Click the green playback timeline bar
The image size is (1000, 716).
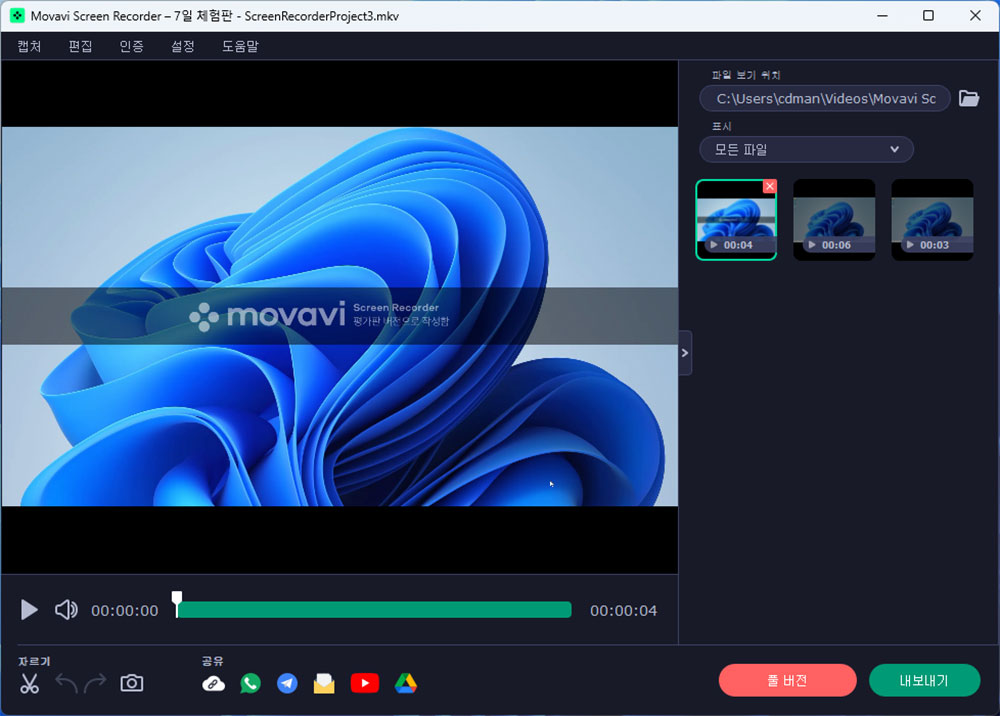(x=374, y=610)
